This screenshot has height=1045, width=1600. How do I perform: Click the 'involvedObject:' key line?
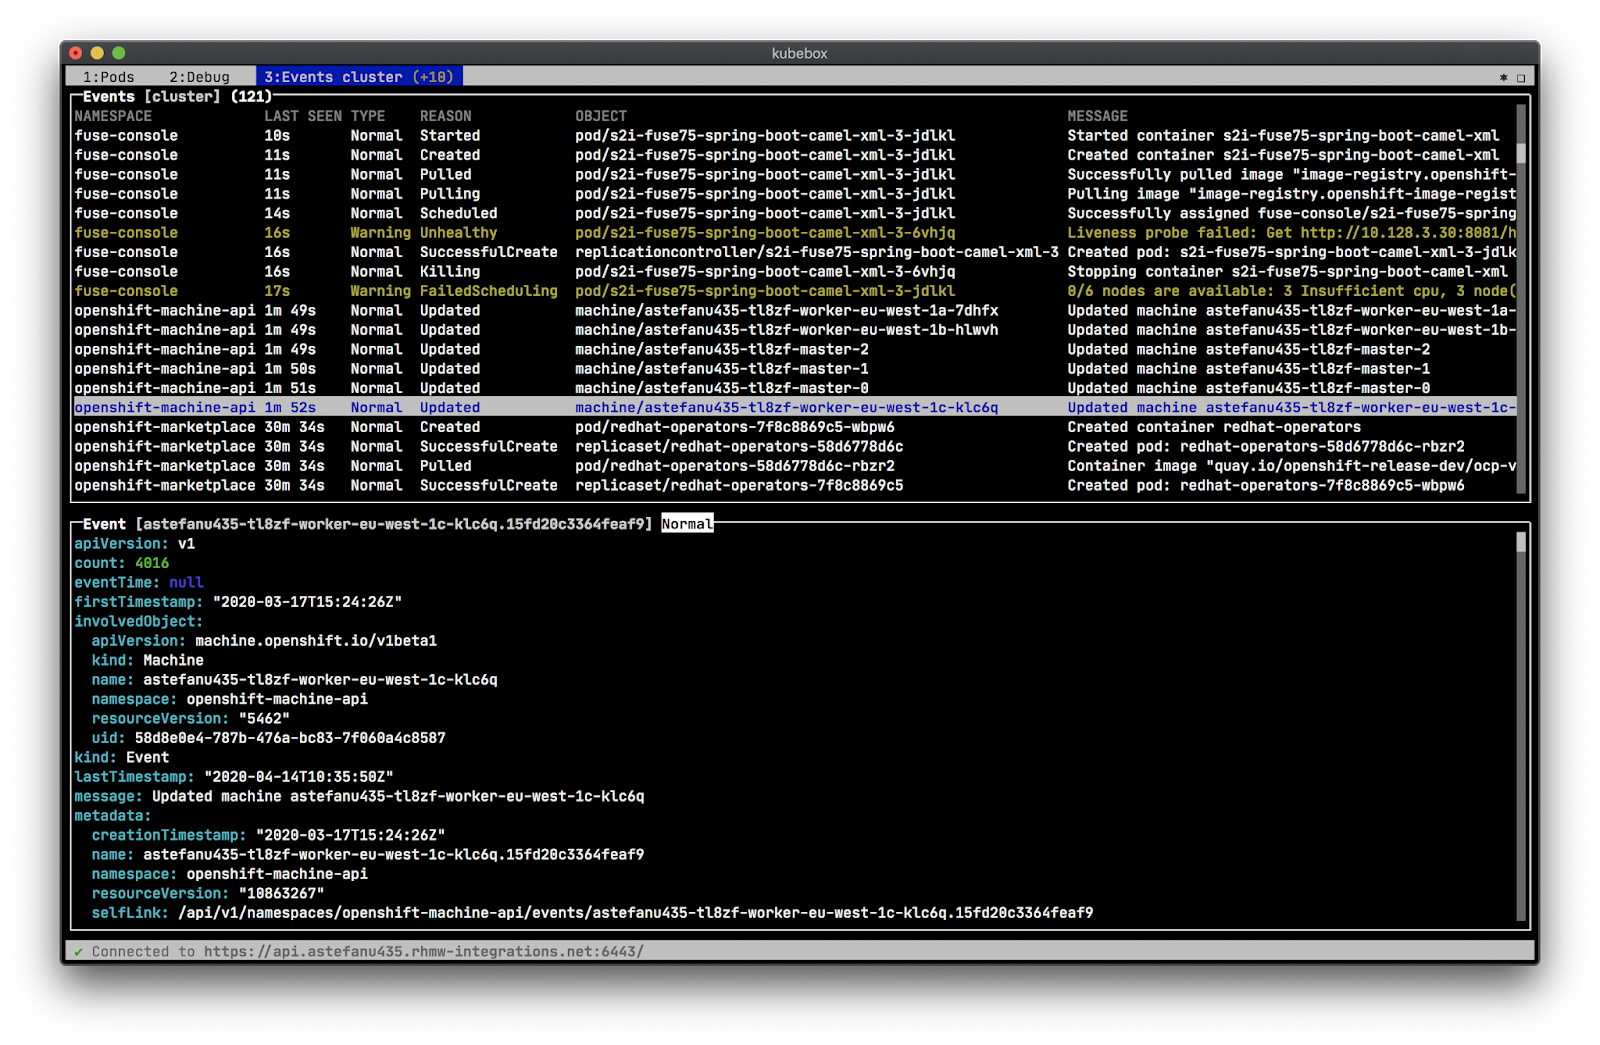click(x=138, y=622)
